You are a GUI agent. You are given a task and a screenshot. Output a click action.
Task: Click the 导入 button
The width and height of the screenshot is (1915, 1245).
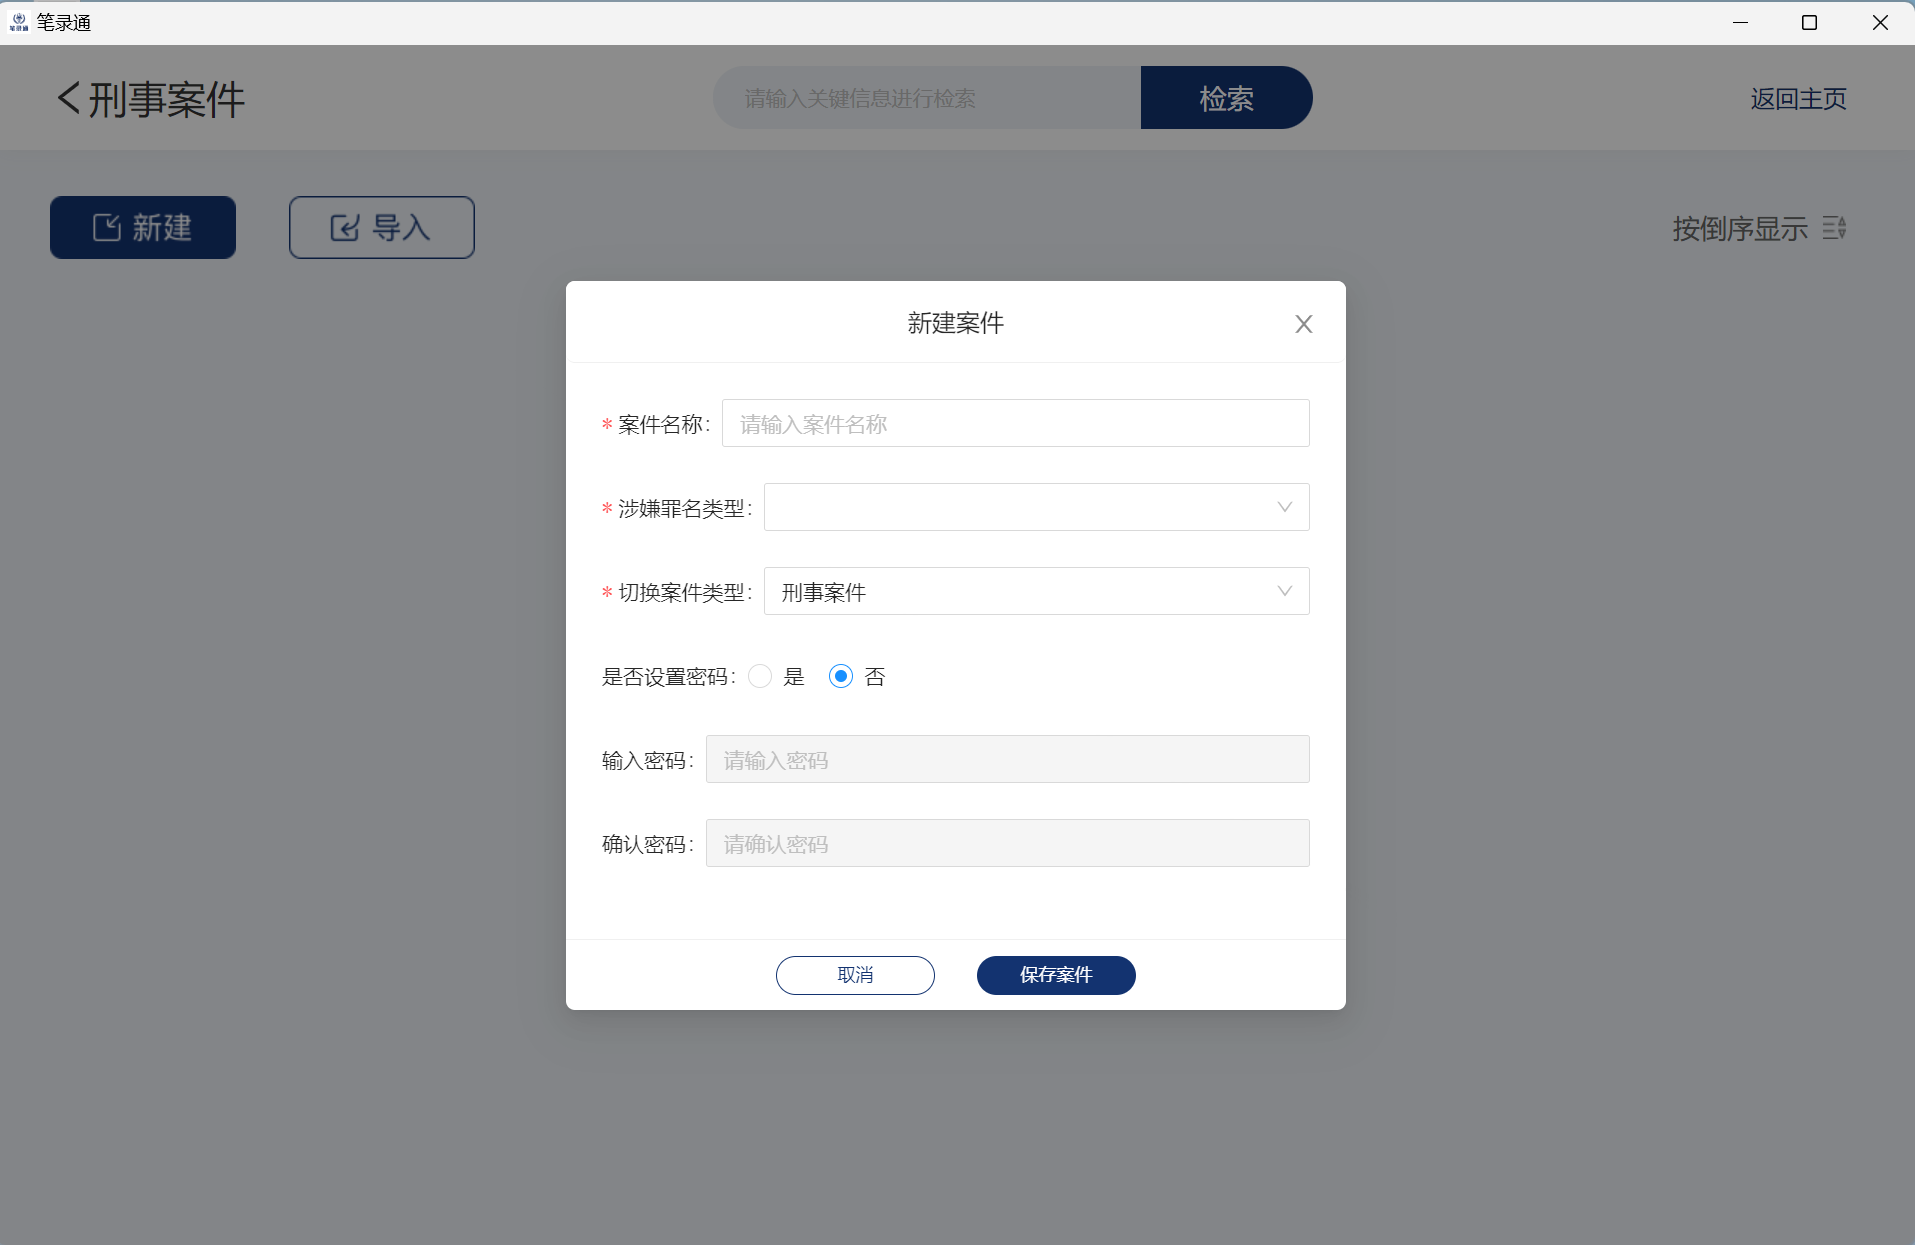pos(382,227)
